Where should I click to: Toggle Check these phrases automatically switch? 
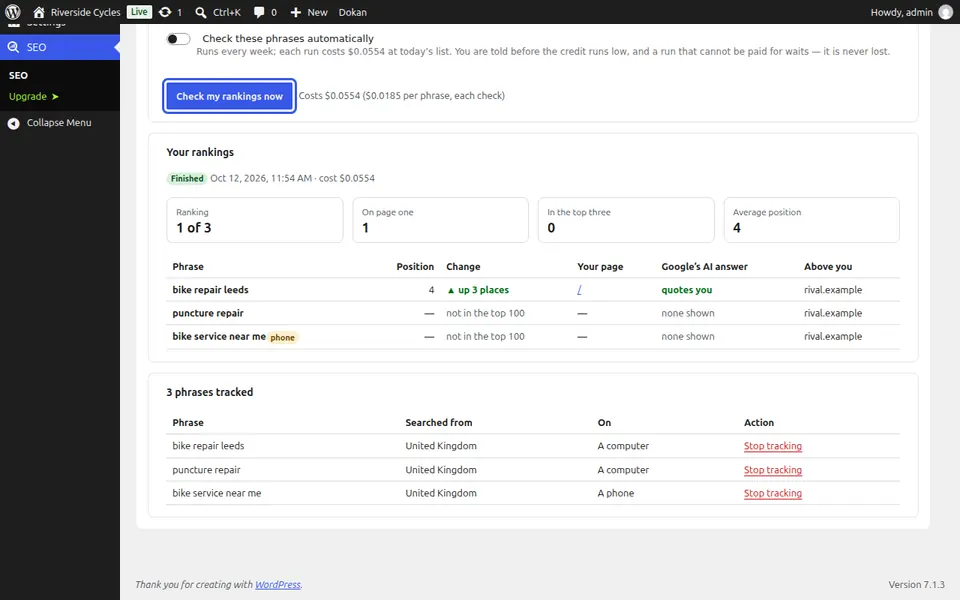click(x=178, y=39)
